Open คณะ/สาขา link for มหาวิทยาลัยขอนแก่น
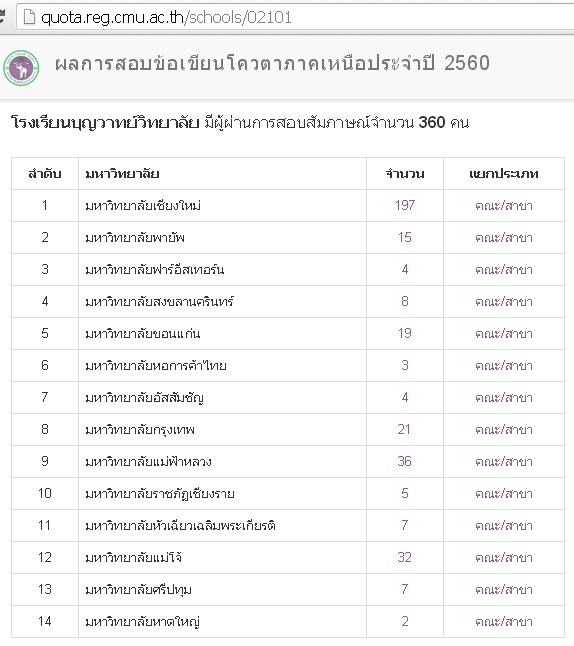 coord(504,333)
